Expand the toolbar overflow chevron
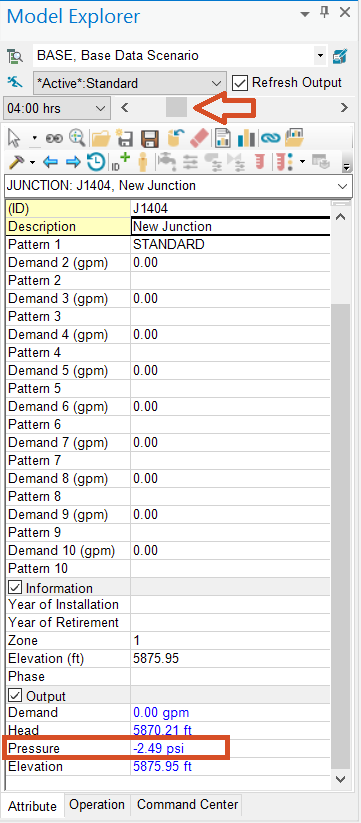361x823 pixels. click(x=346, y=166)
